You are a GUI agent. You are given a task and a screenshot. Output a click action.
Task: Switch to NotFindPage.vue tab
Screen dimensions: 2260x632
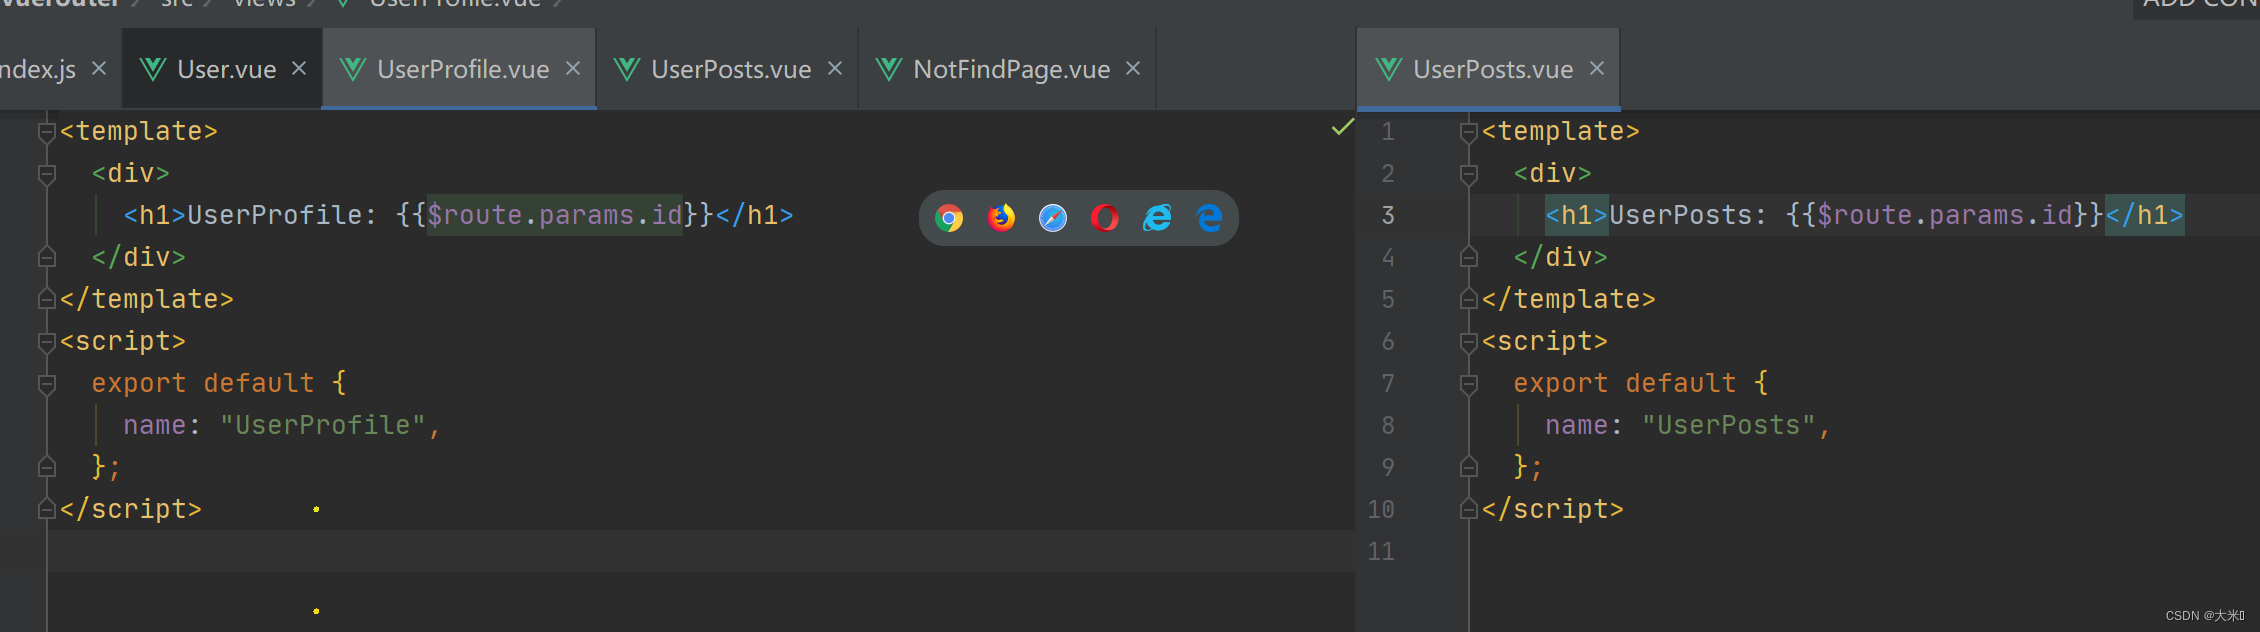1008,69
